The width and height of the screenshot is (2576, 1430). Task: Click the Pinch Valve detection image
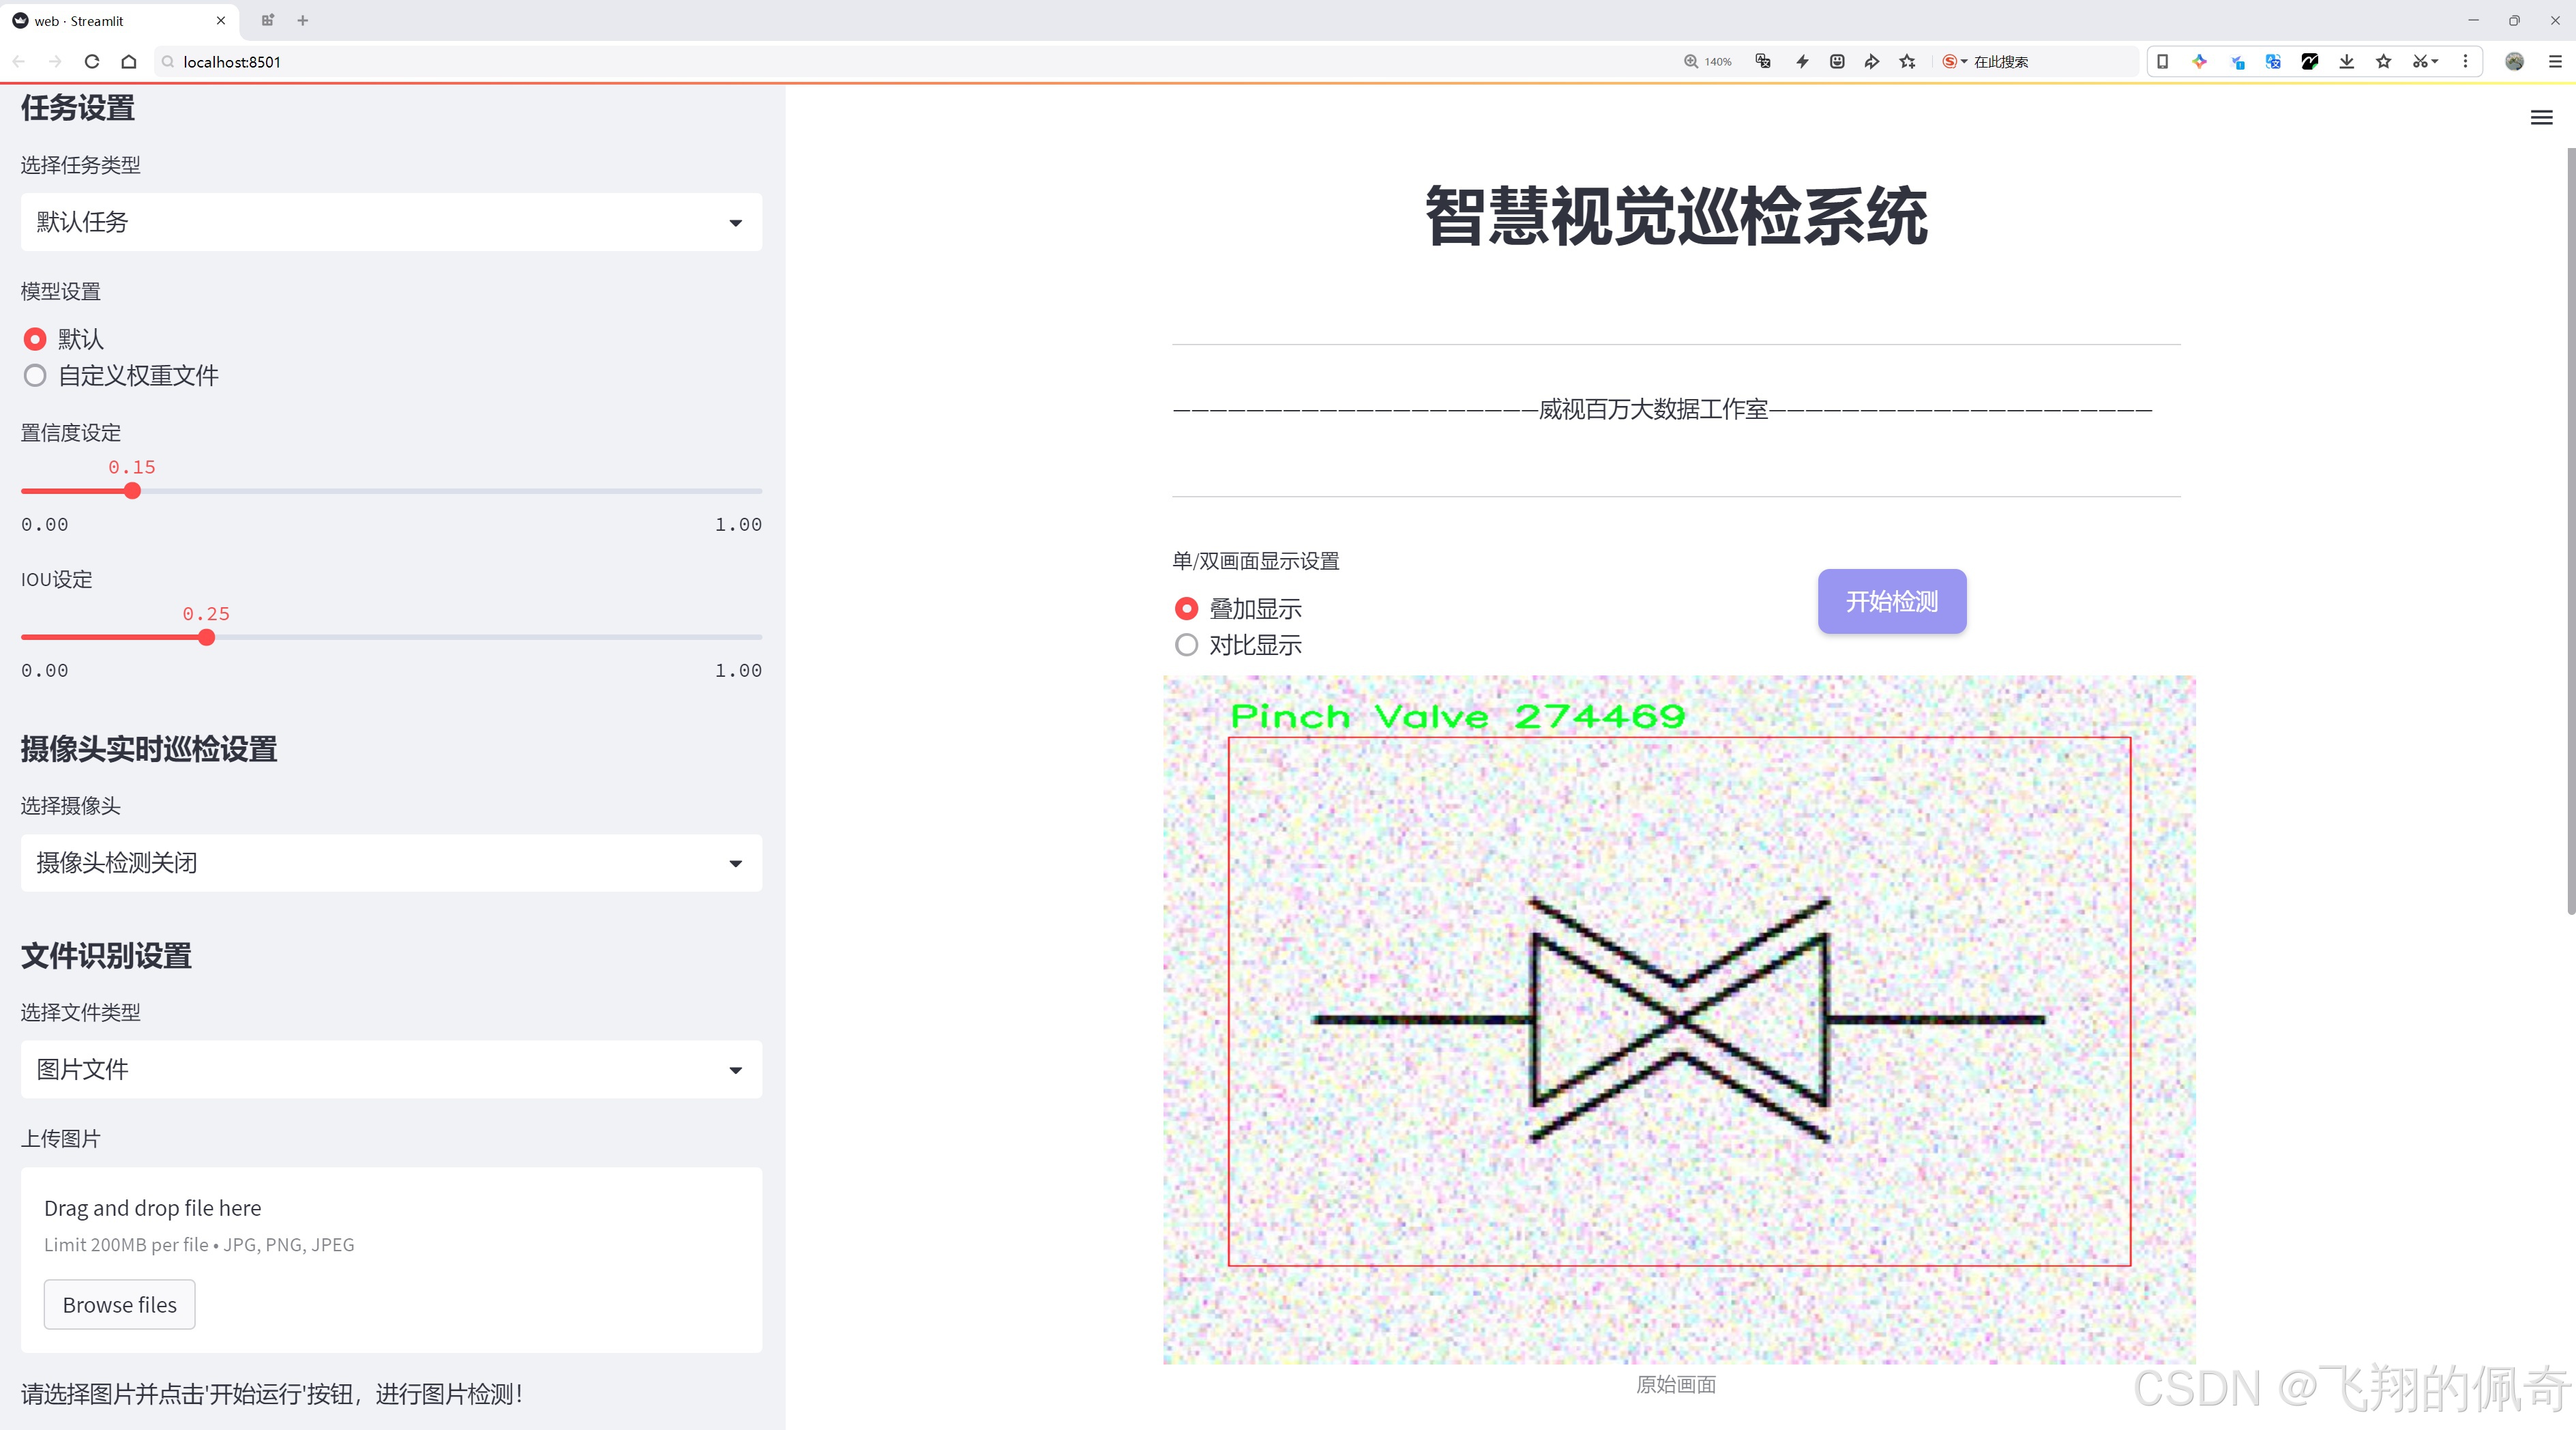tap(1679, 1020)
